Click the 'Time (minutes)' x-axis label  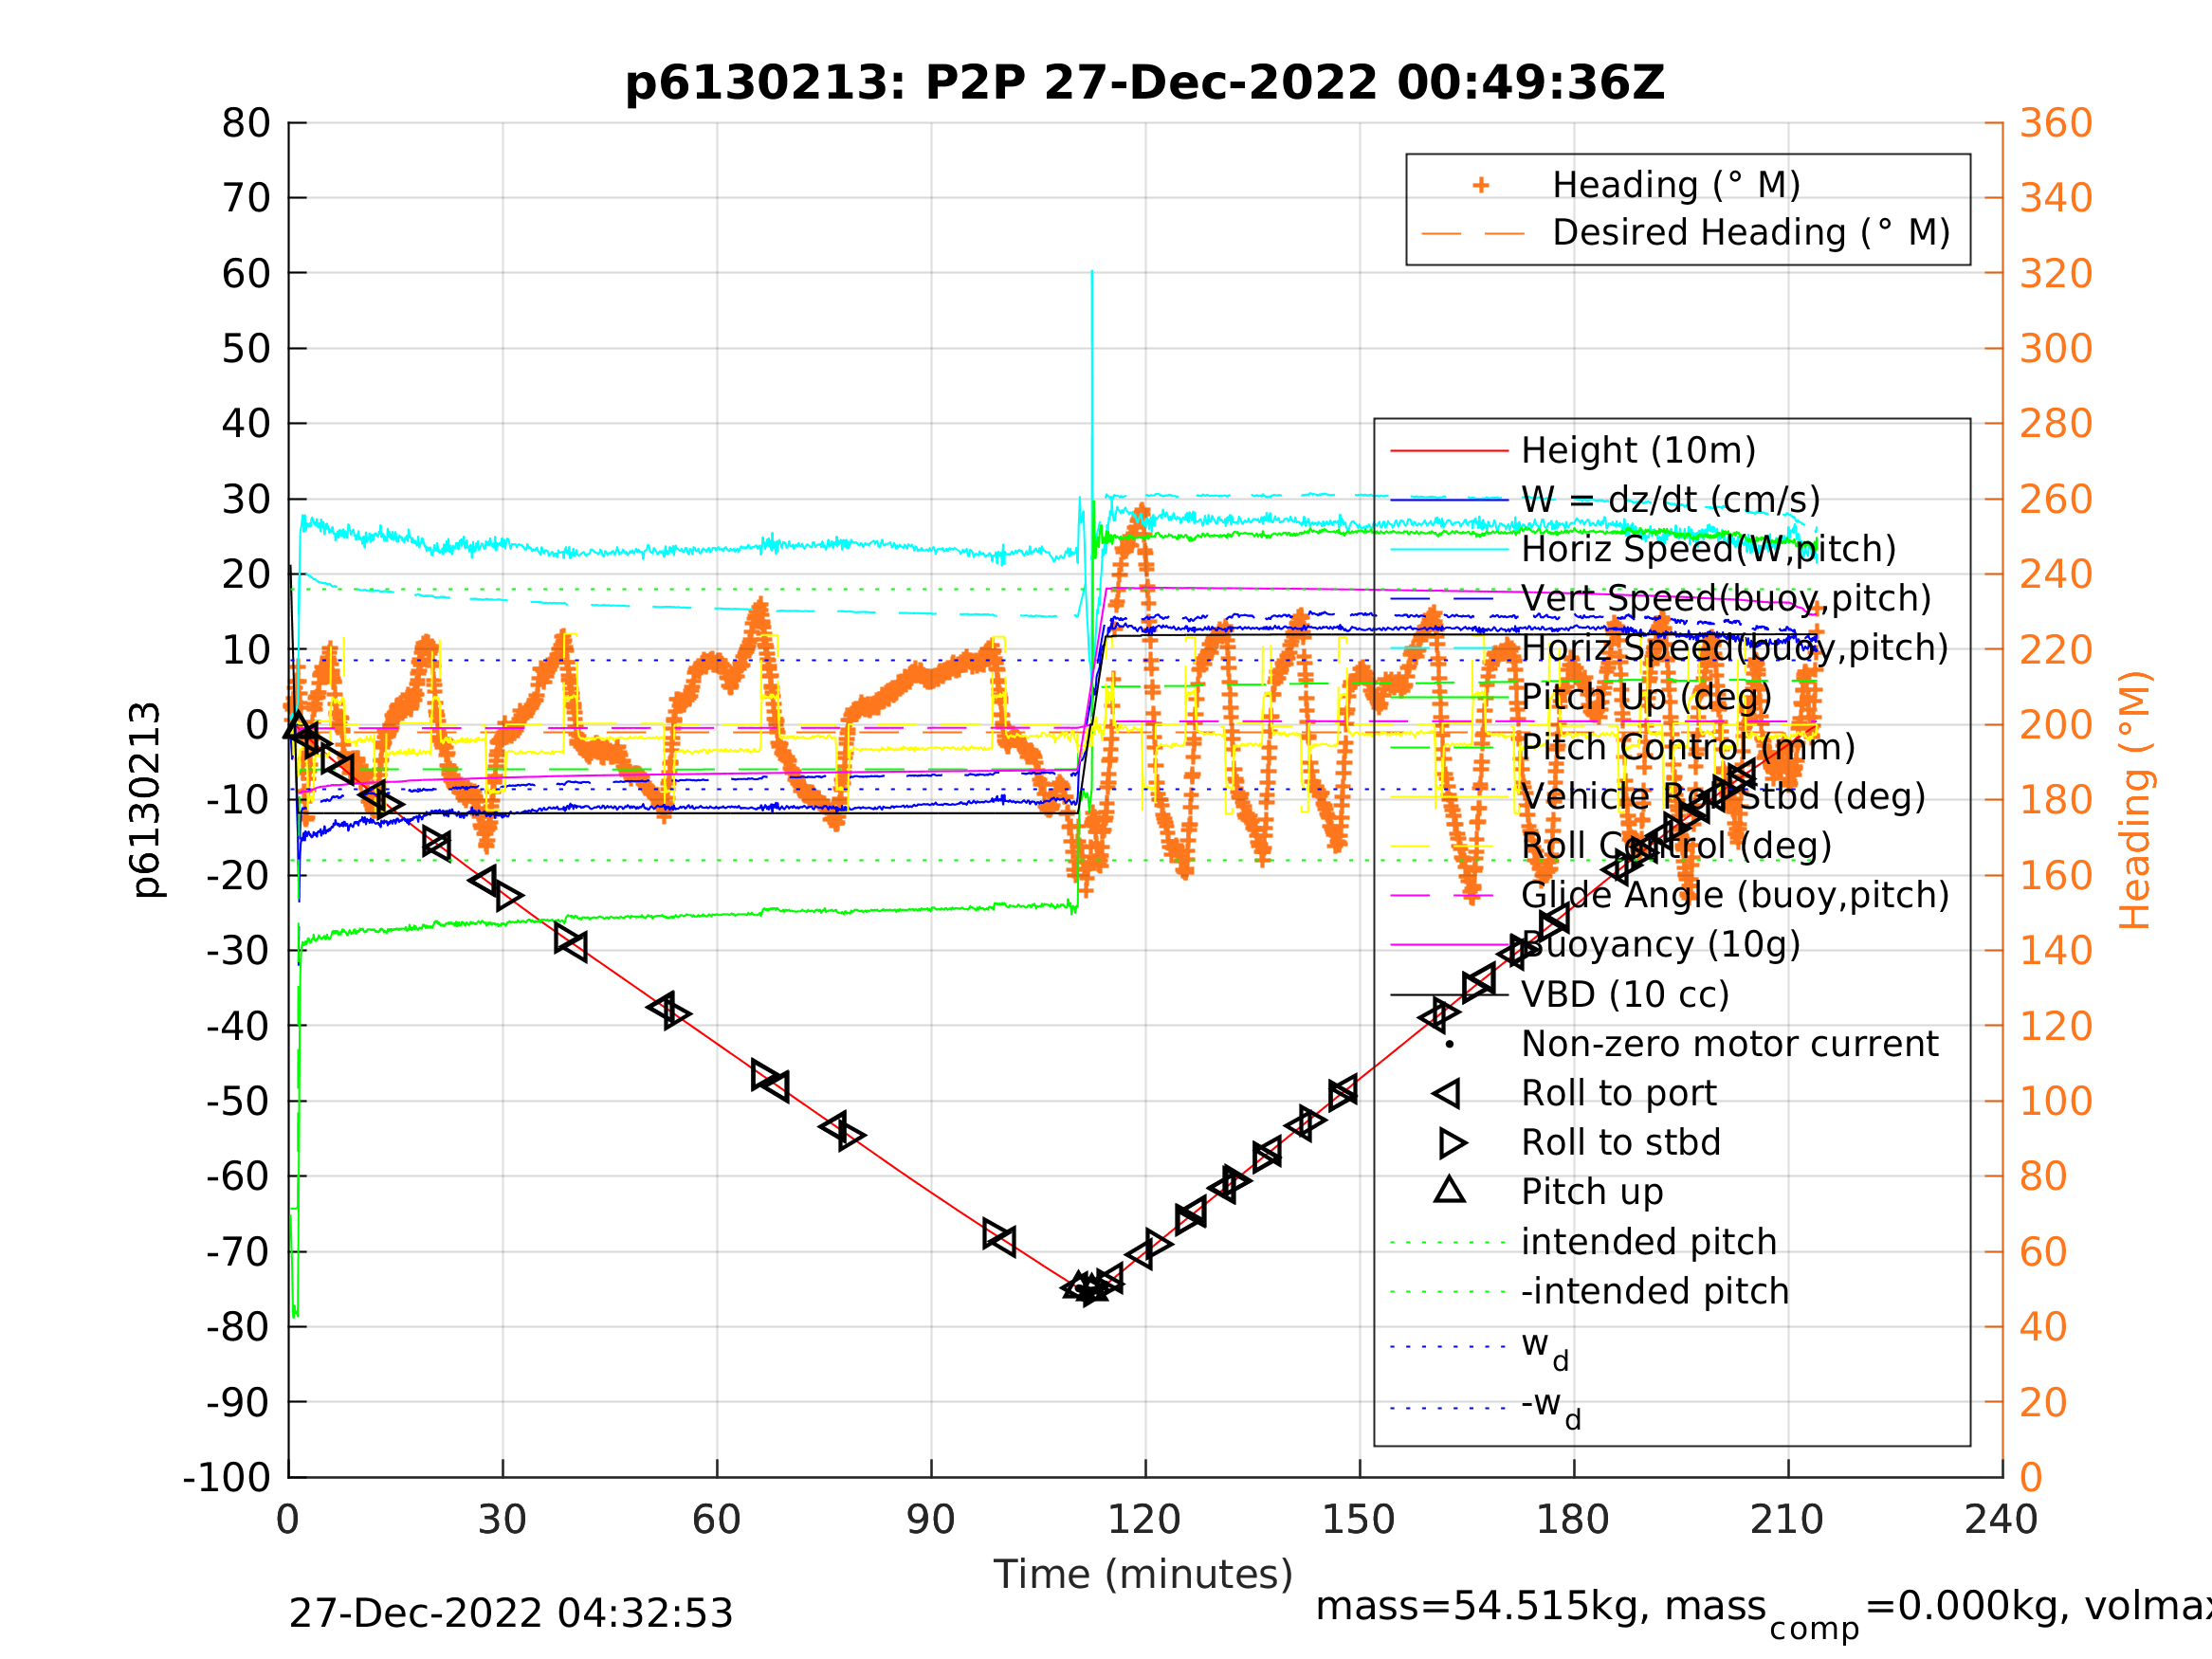[1143, 1575]
